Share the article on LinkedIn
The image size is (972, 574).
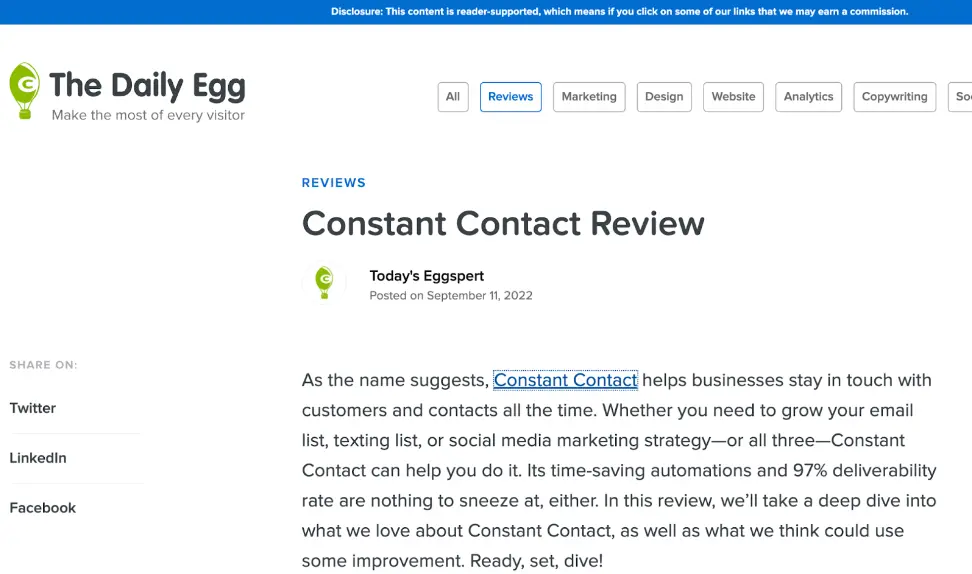38,458
